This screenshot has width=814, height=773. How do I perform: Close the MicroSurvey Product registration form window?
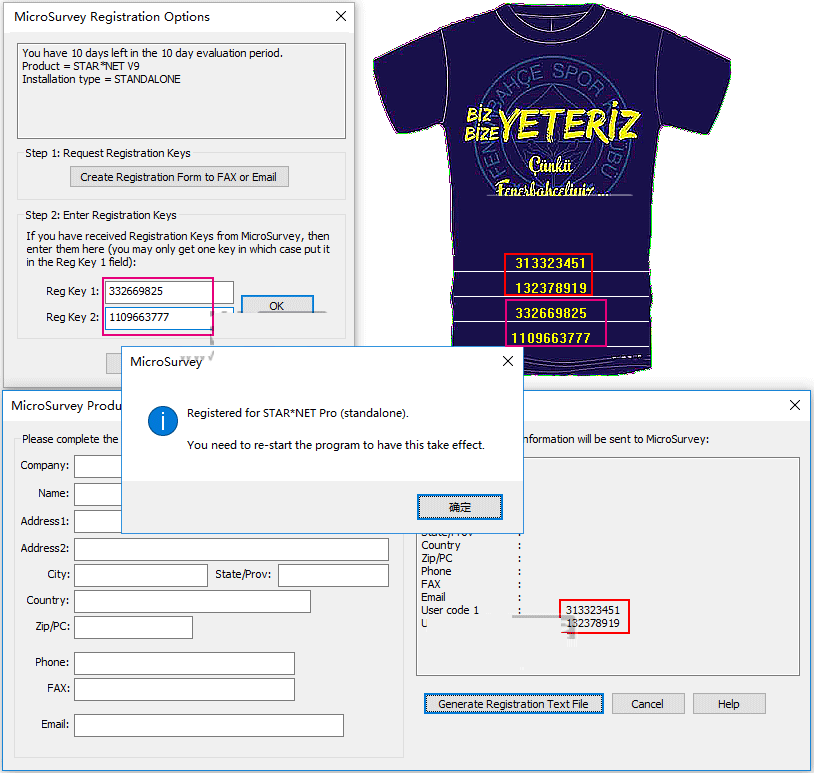click(795, 405)
